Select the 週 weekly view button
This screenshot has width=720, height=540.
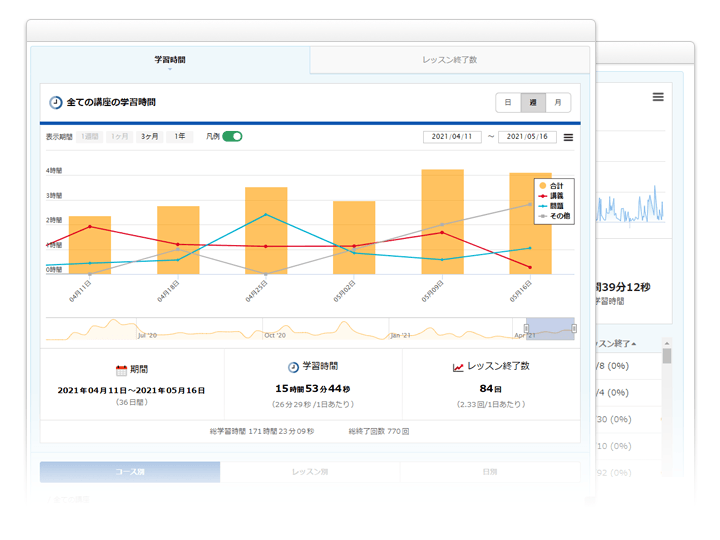pos(533,102)
